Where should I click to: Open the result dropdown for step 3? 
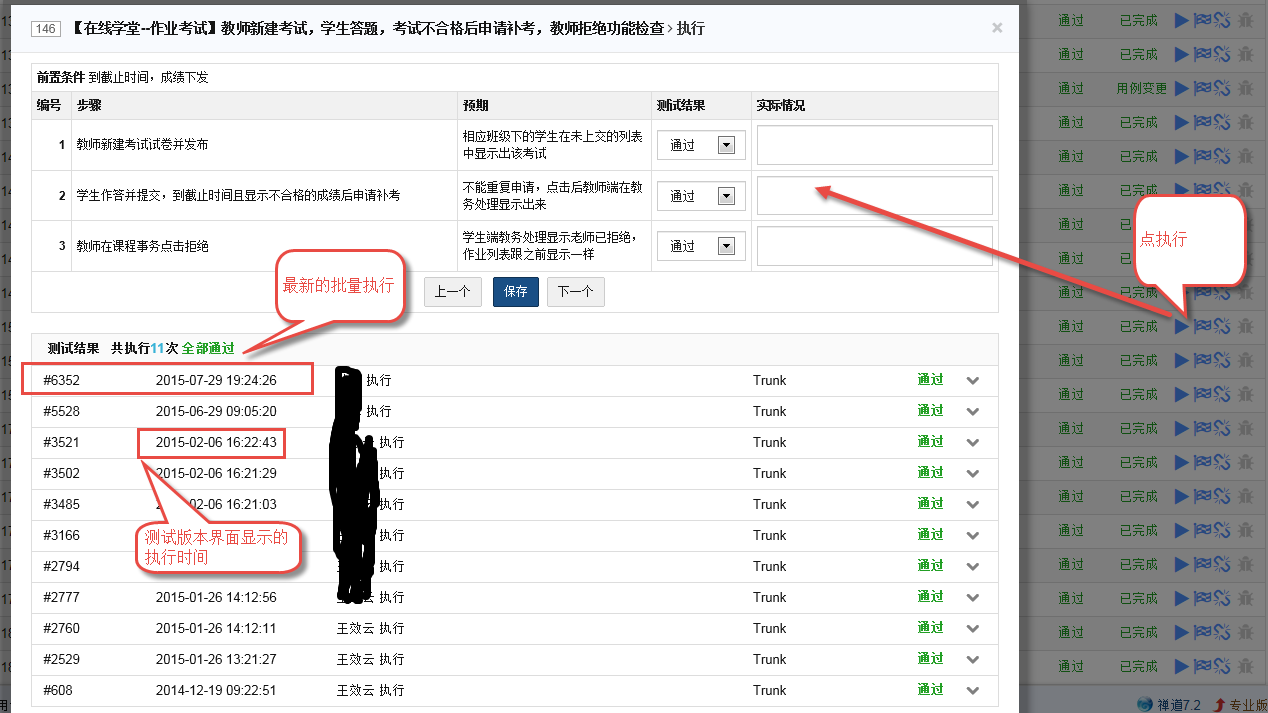tap(702, 246)
